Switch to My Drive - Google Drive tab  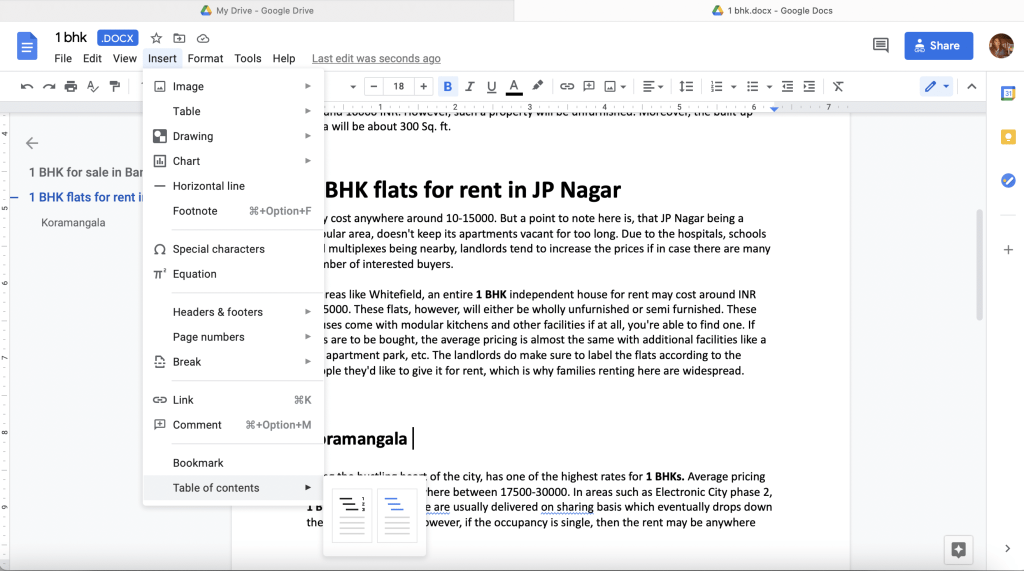pyautogui.click(x=257, y=10)
